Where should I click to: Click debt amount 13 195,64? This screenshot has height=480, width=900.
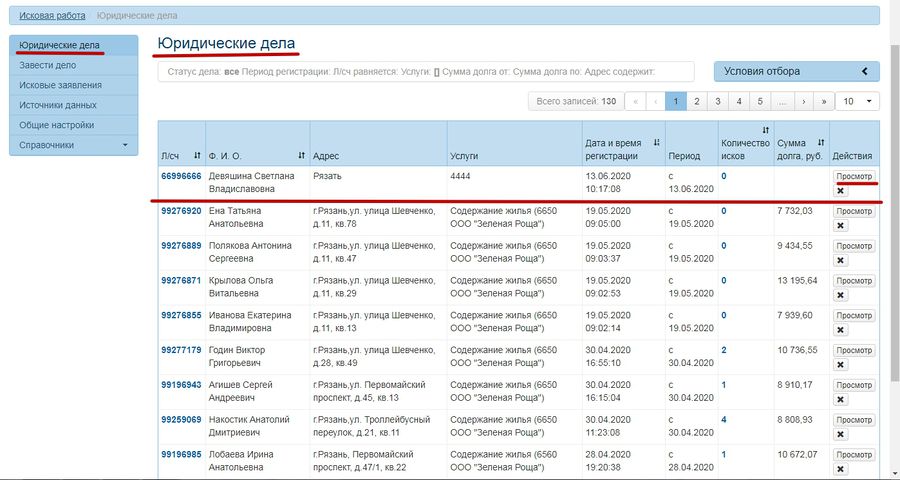coord(797,280)
